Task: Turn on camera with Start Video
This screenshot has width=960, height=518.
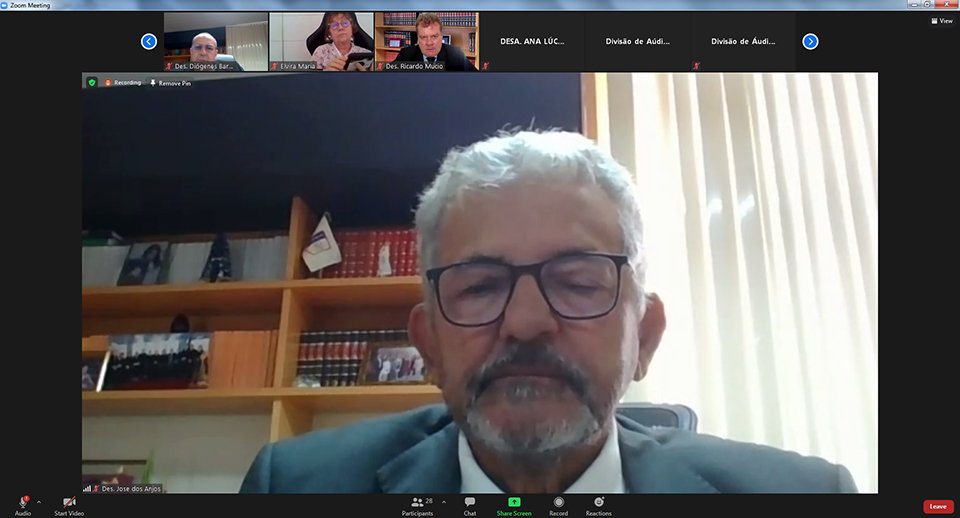Action: (69, 505)
